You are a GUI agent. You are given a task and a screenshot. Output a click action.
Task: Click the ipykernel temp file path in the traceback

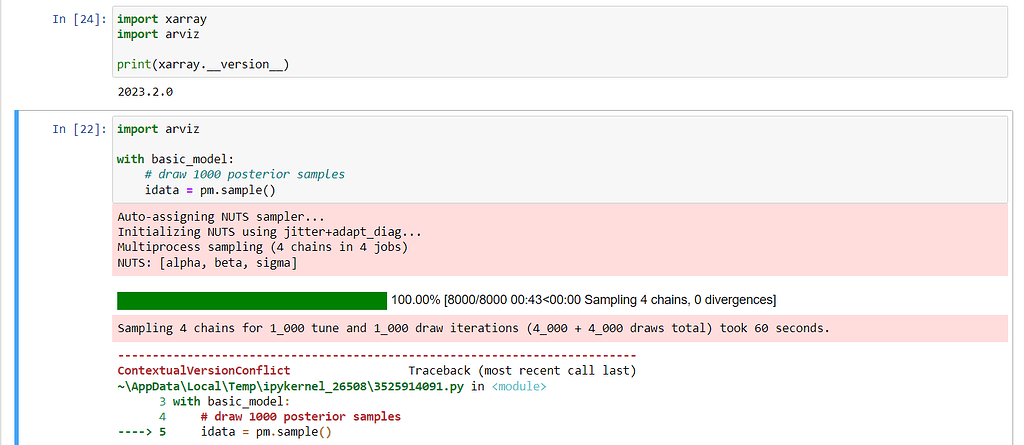(291, 386)
